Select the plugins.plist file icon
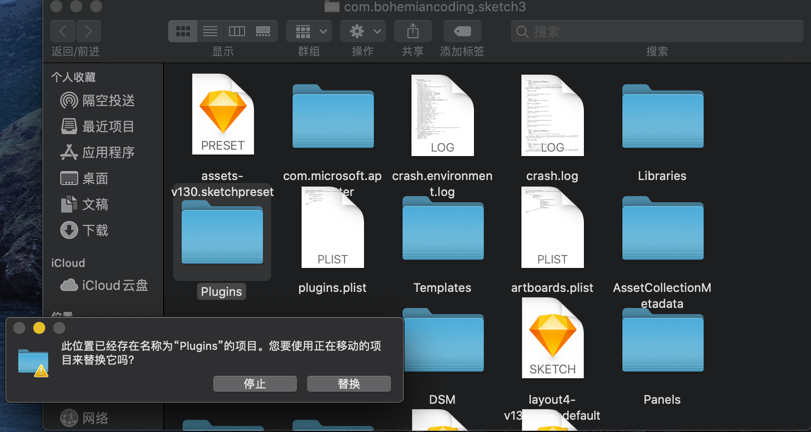Image resolution: width=811 pixels, height=432 pixels. point(333,228)
